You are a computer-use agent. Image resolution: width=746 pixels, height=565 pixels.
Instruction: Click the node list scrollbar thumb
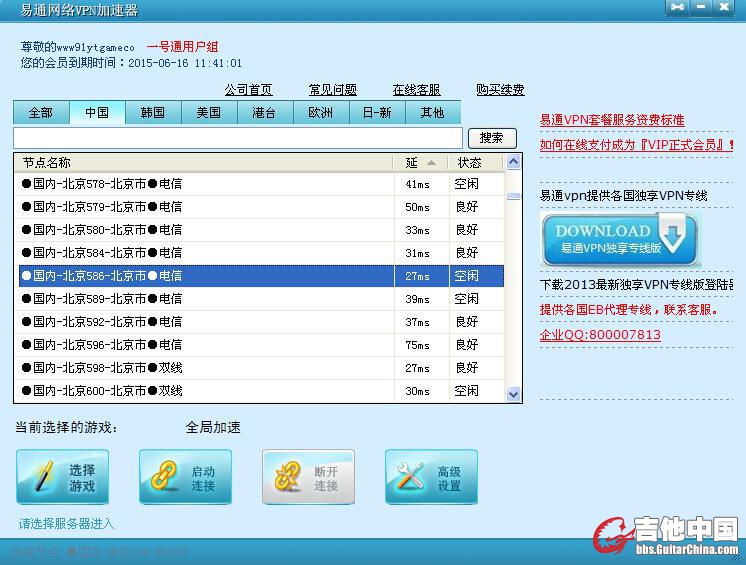[x=513, y=196]
